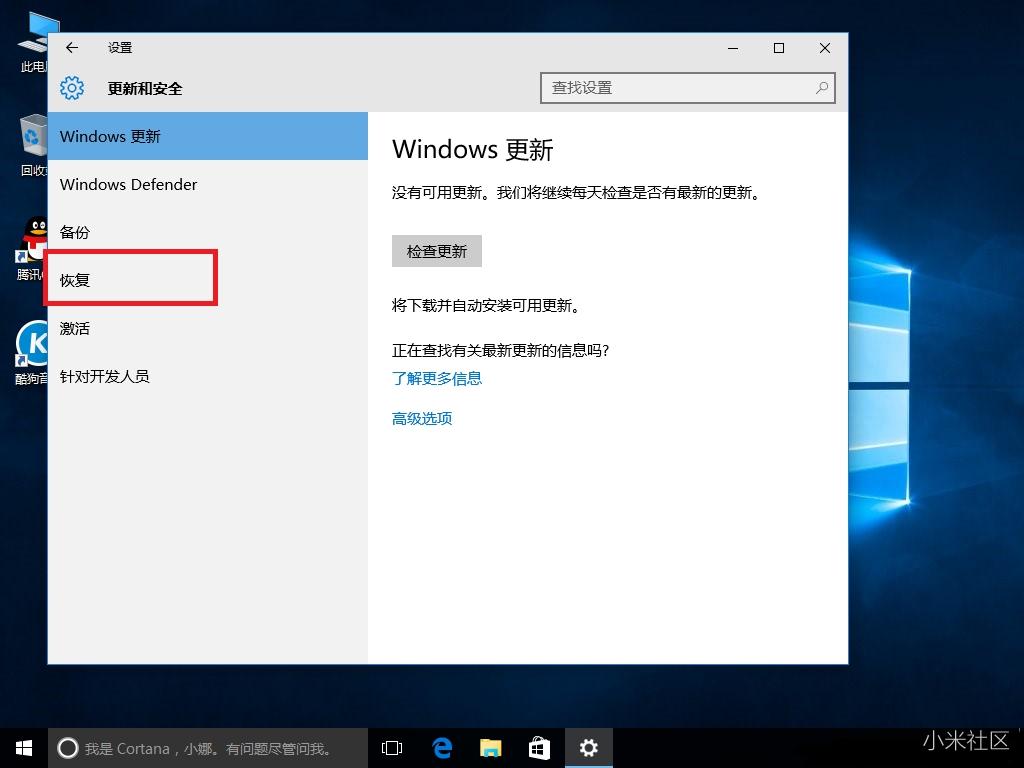Image resolution: width=1024 pixels, height=768 pixels.
Task: Open Task View from the taskbar
Action: click(x=391, y=747)
